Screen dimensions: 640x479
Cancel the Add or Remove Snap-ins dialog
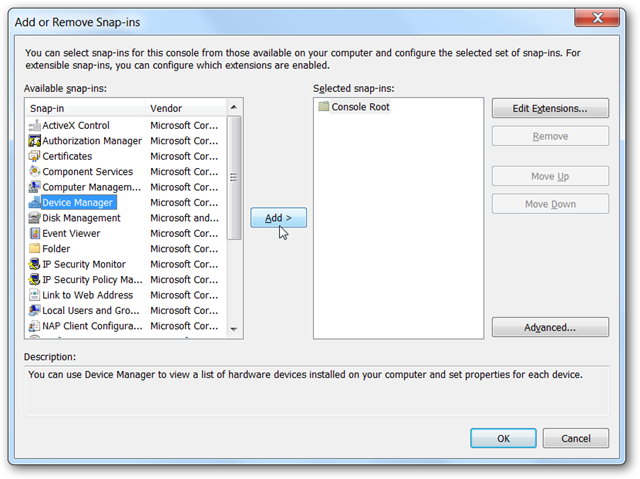click(x=576, y=438)
